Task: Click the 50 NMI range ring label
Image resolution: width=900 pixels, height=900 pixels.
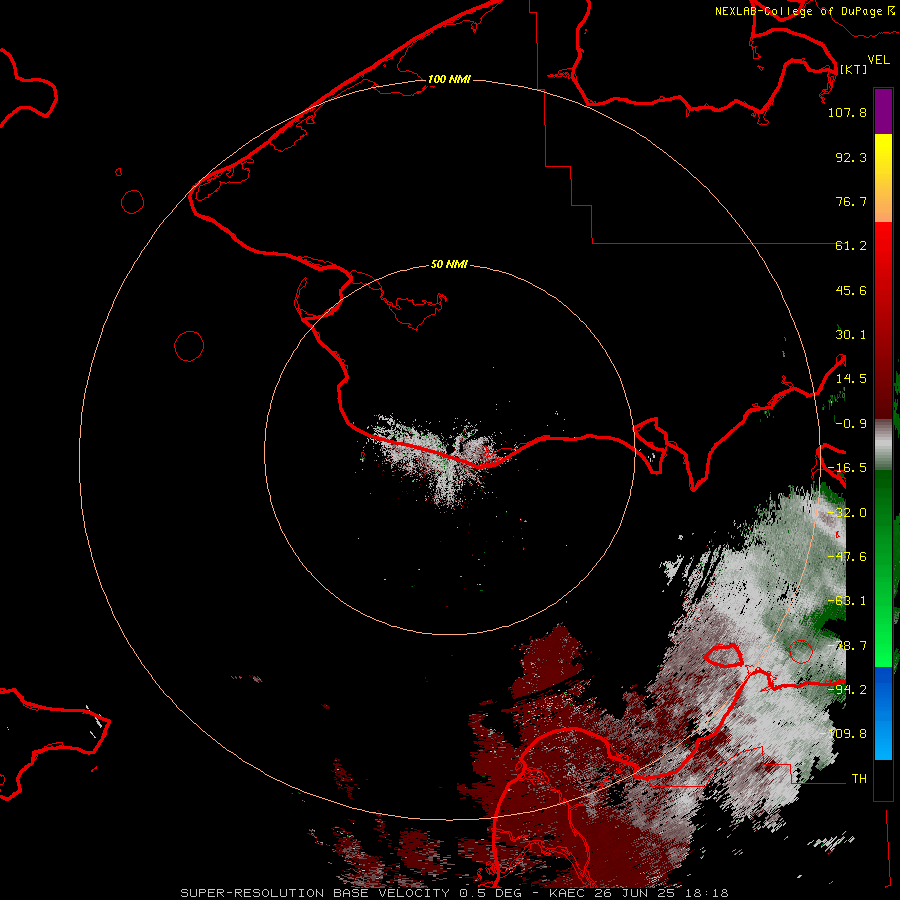Action: 449,264
